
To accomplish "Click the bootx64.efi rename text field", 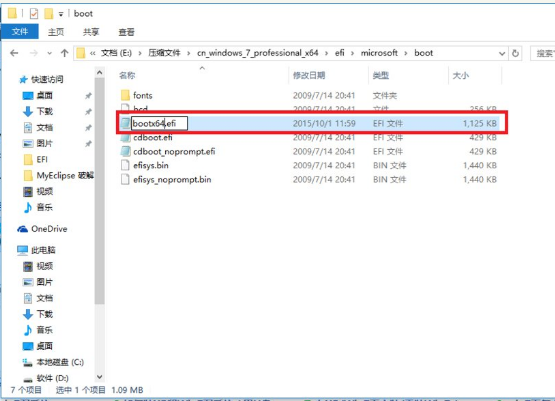I will [159, 124].
